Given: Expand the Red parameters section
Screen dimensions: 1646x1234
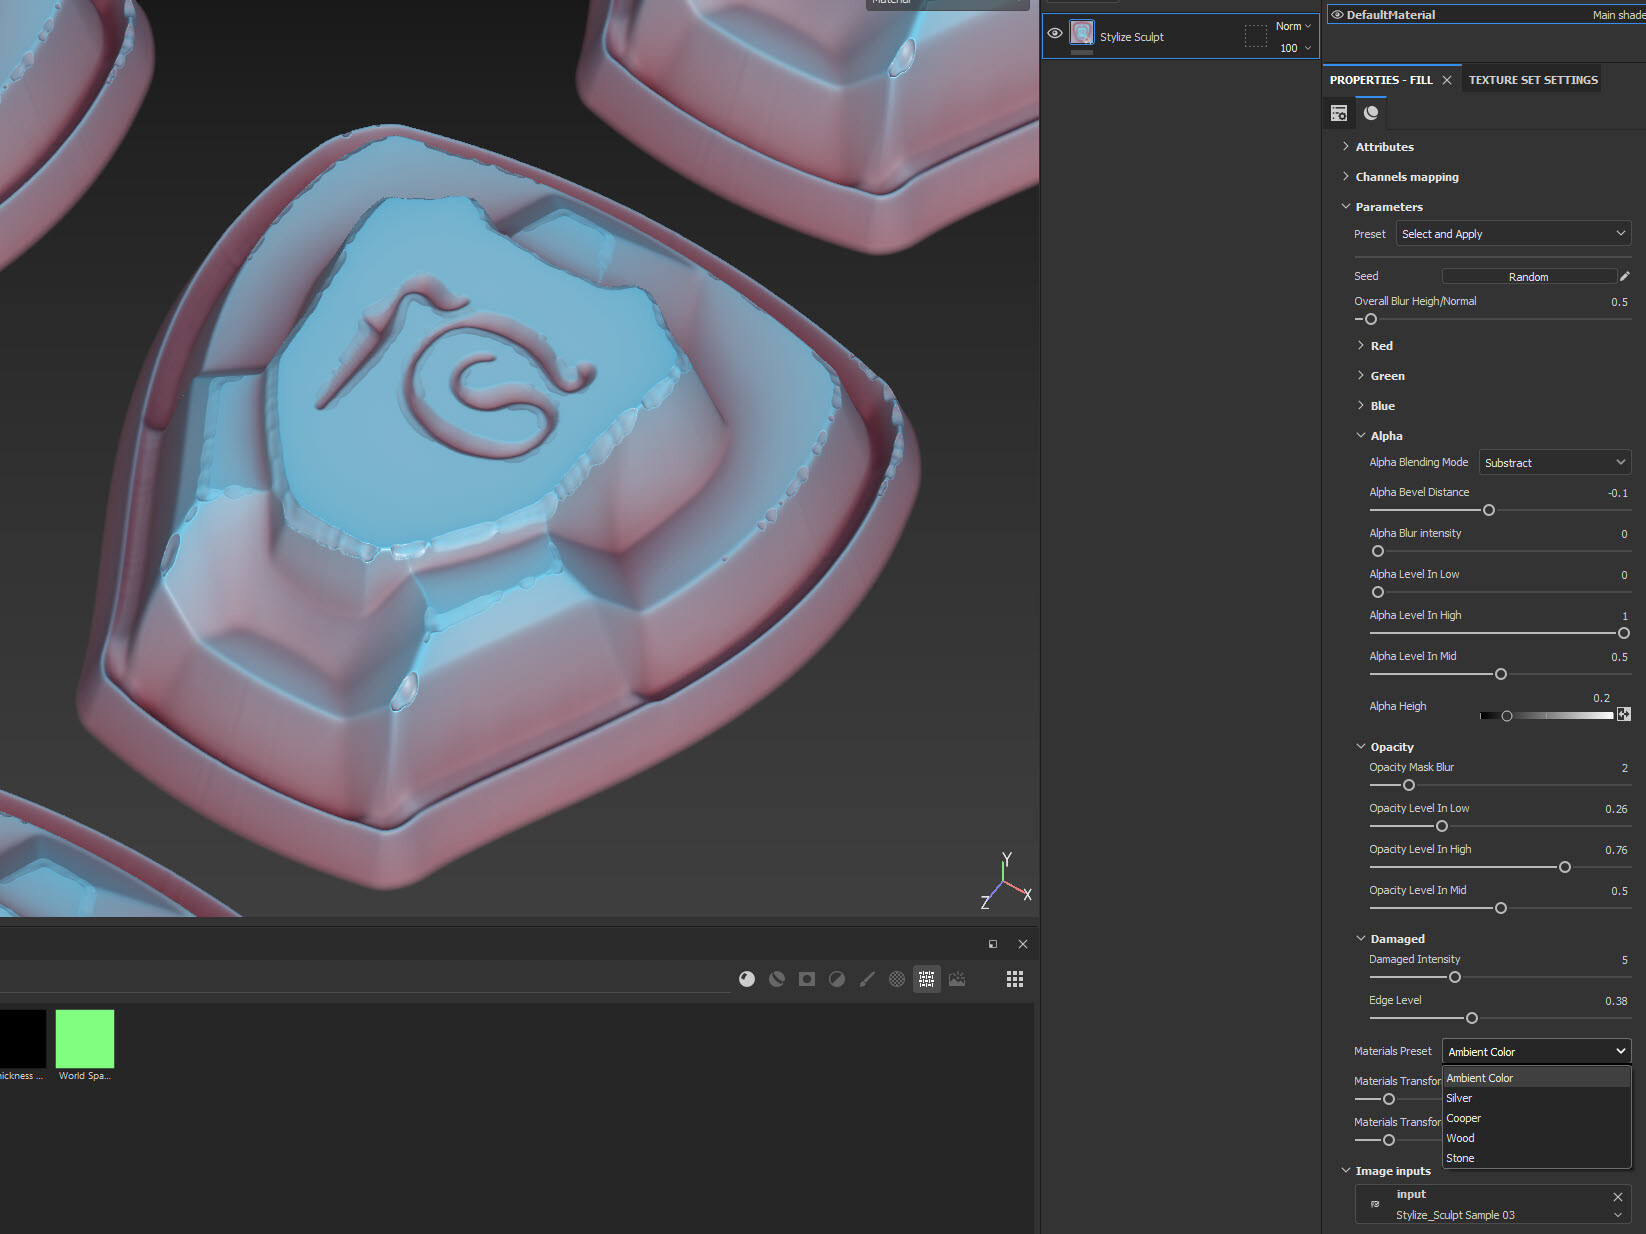Looking at the screenshot, I should pyautogui.click(x=1361, y=345).
